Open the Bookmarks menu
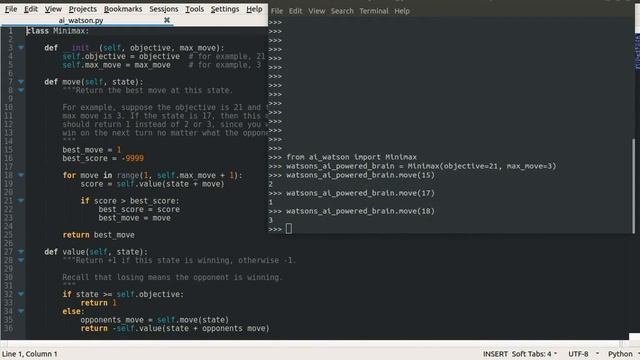This screenshot has width=640, height=360. click(x=123, y=9)
